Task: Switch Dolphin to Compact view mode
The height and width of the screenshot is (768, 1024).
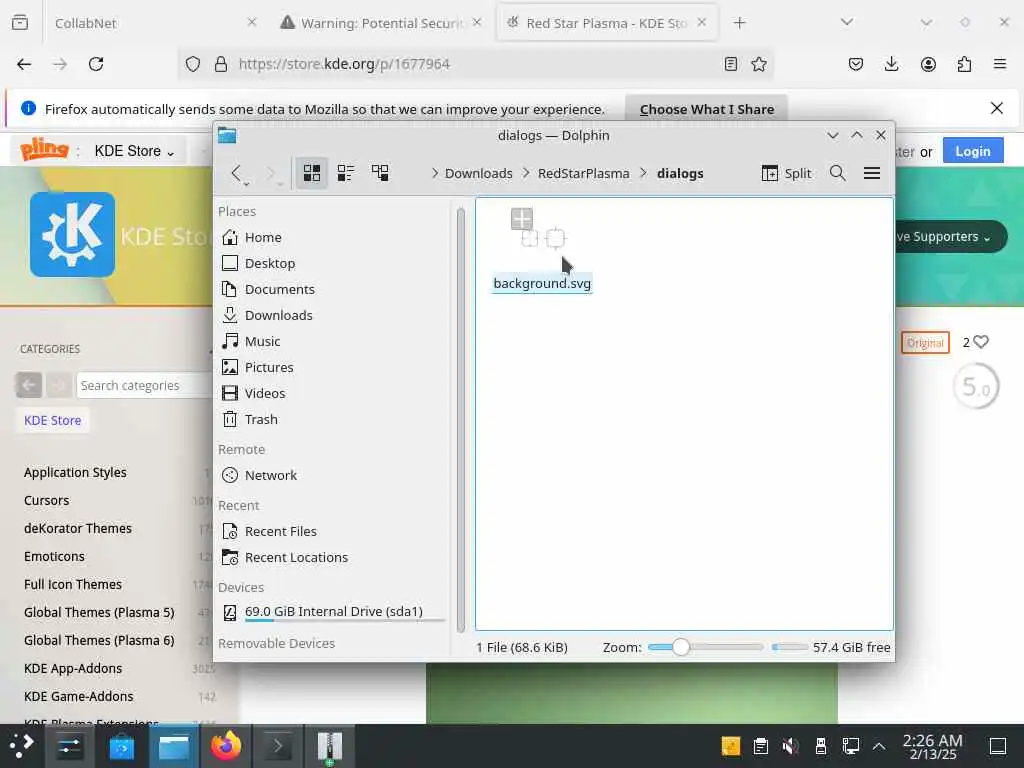Action: point(345,173)
